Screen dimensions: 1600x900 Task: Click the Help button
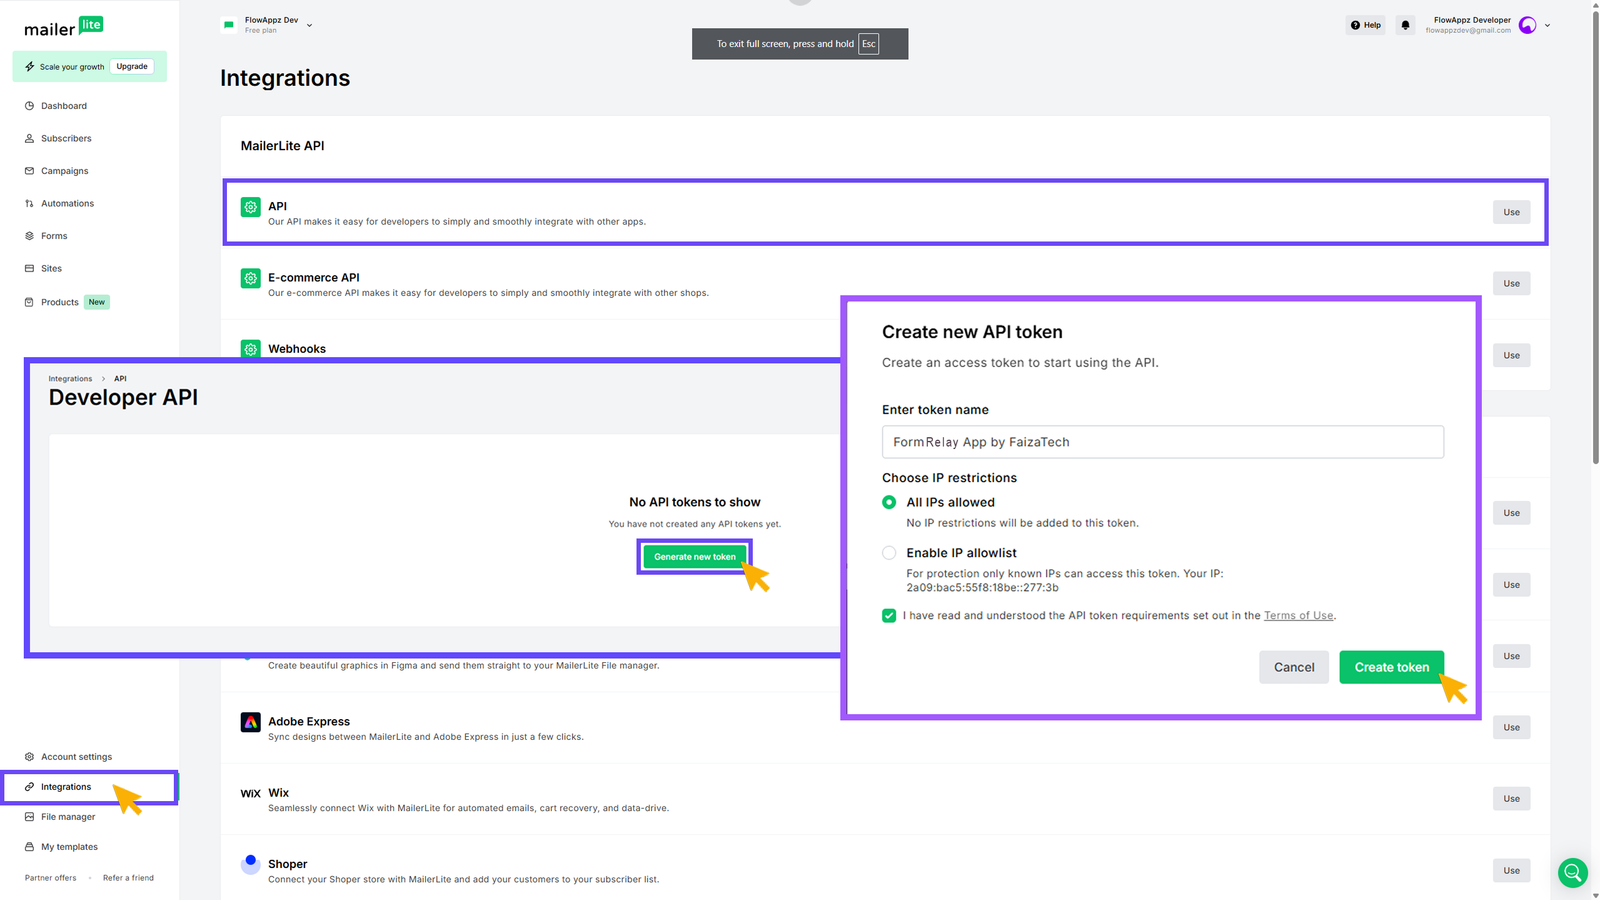tap(1365, 25)
